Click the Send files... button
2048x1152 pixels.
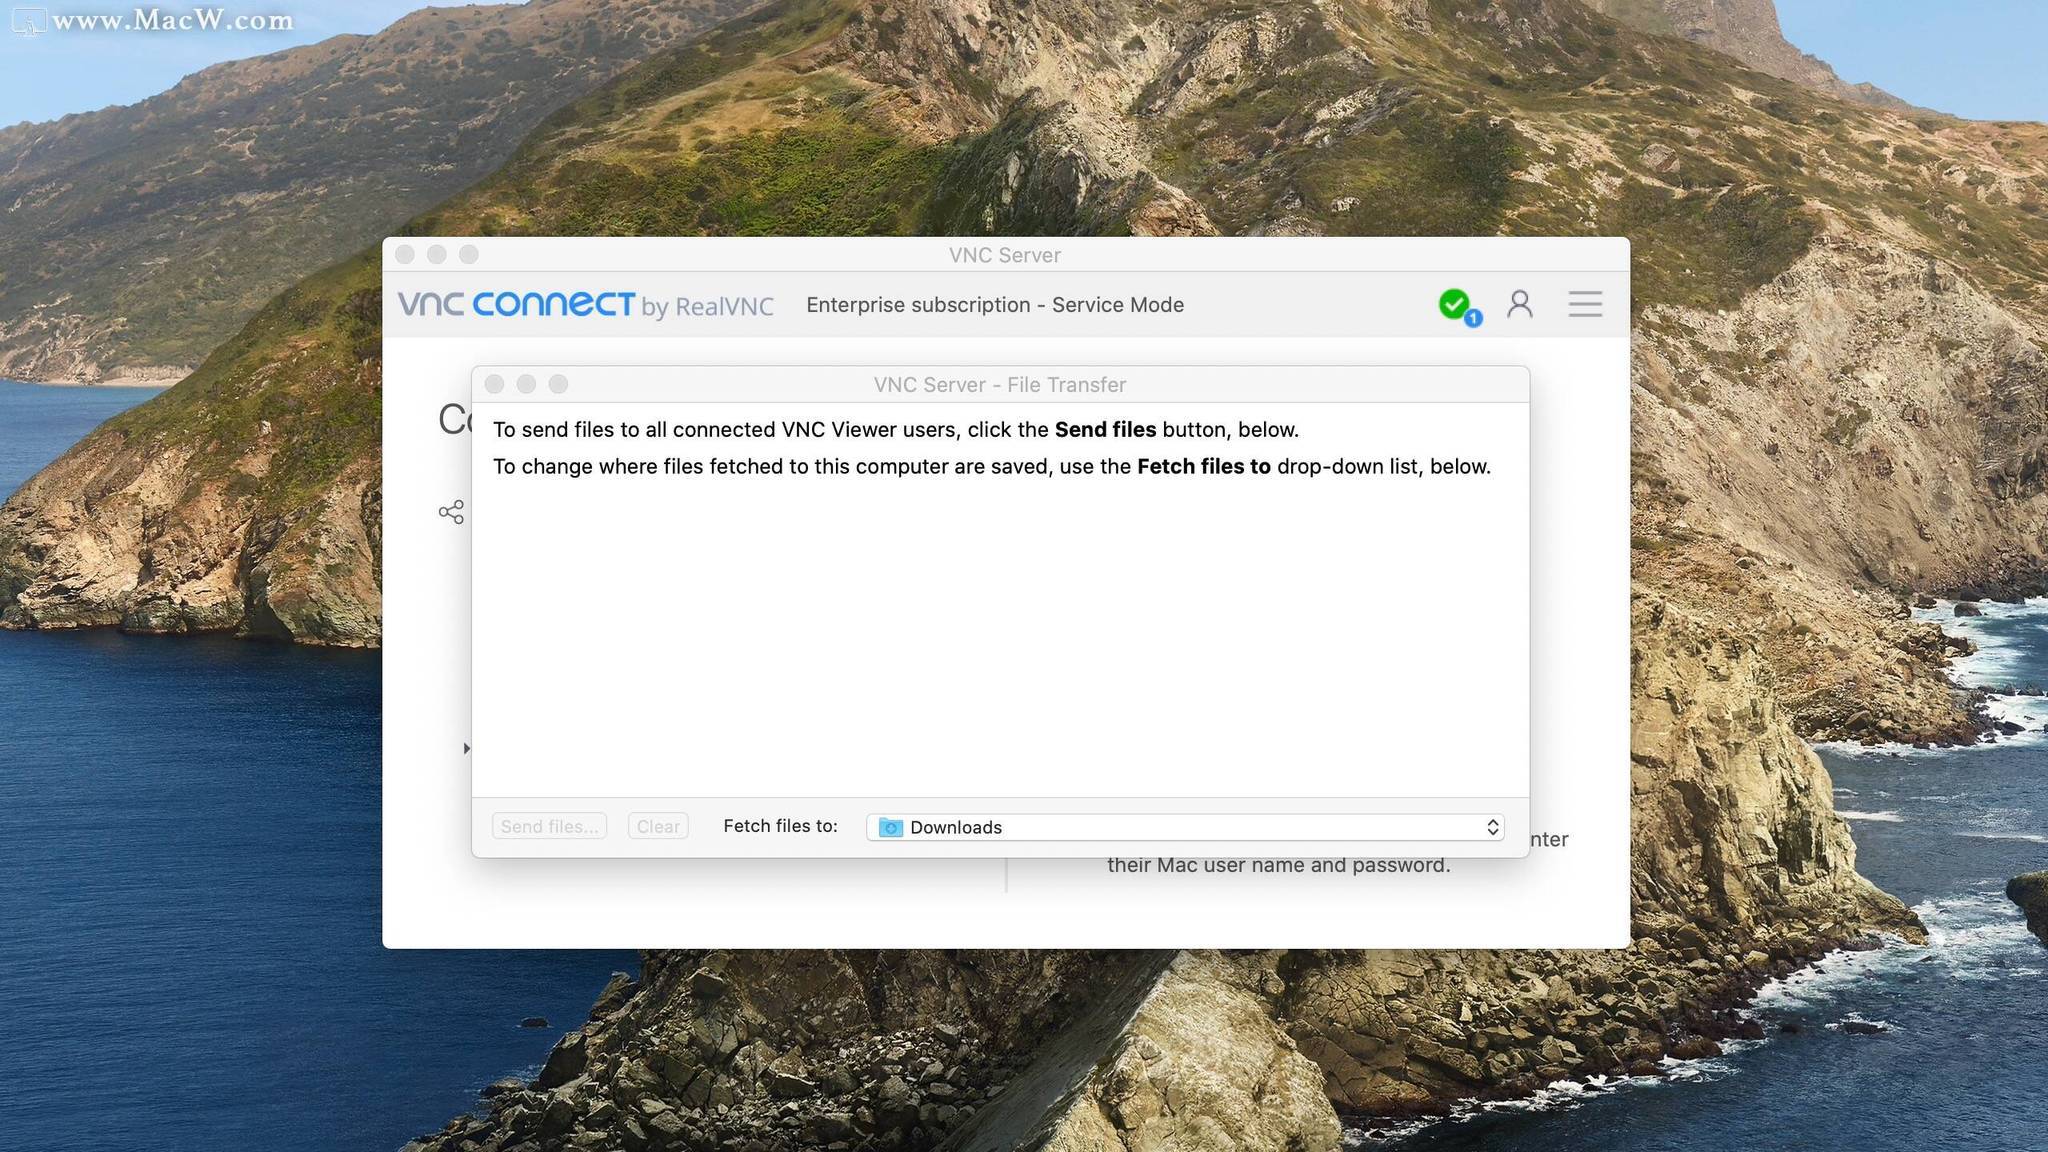(x=549, y=826)
